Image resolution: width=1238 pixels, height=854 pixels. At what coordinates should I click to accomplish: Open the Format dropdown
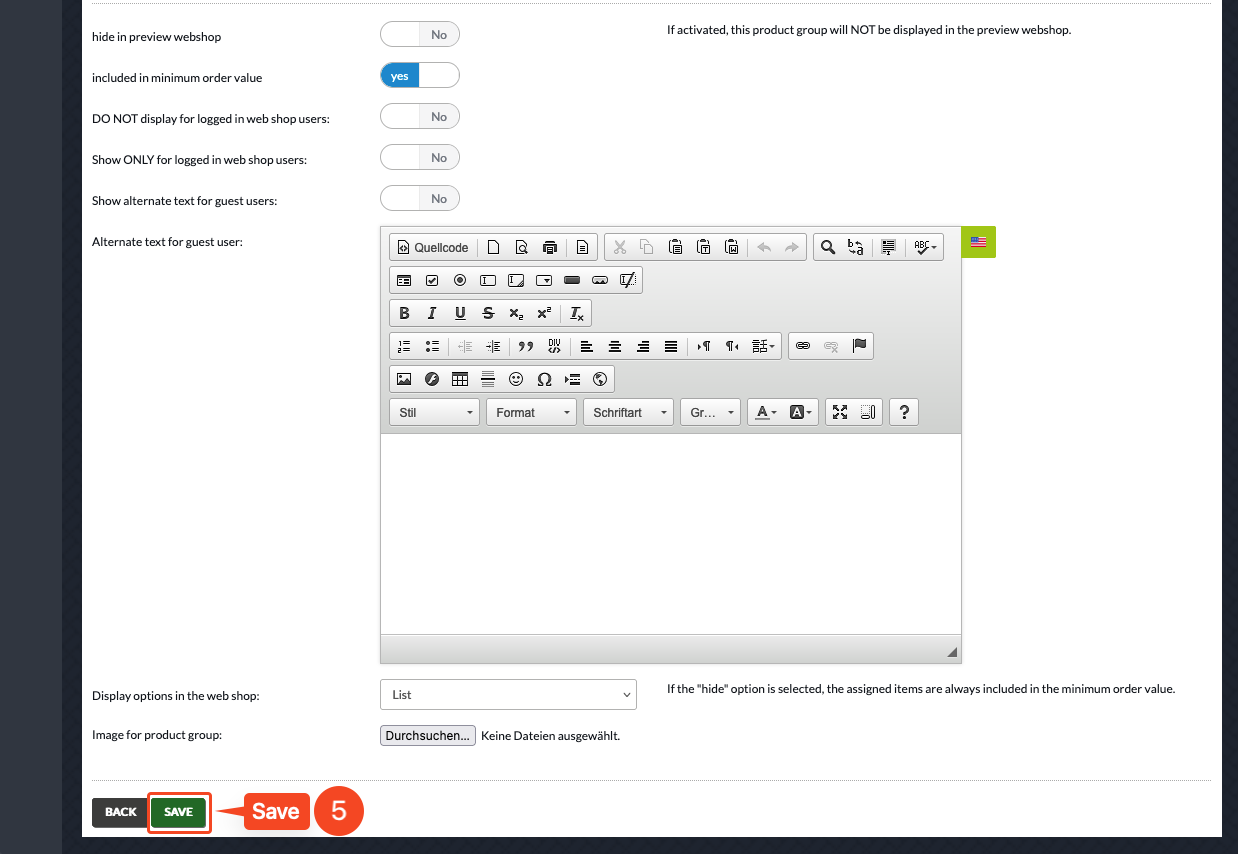[531, 412]
